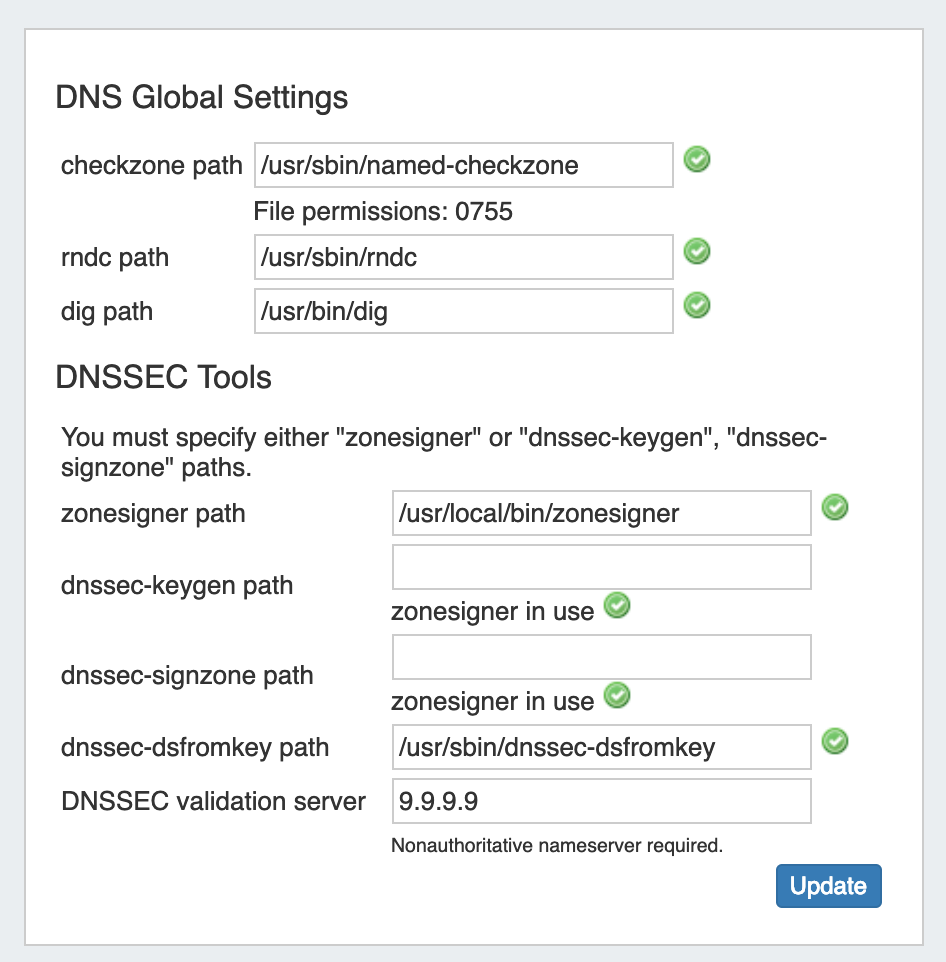The height and width of the screenshot is (962, 946).
Task: Click the valid checkmark beside dig path
Action: tap(697, 305)
